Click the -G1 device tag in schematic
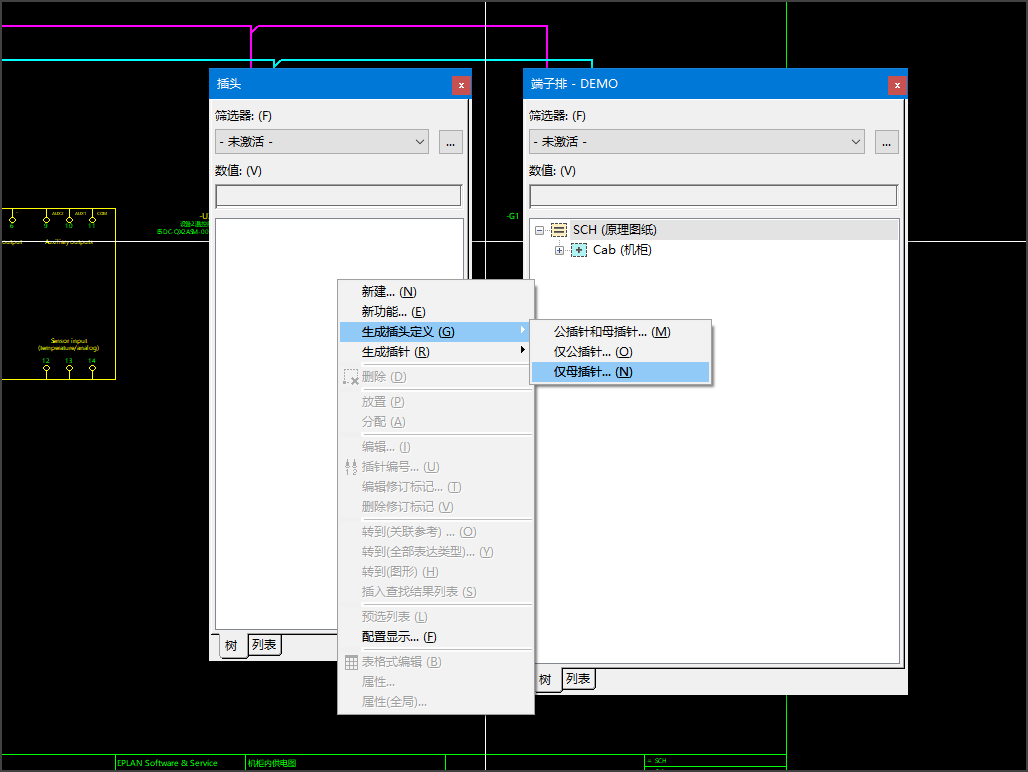Viewport: 1028px width, 772px height. (x=513, y=216)
